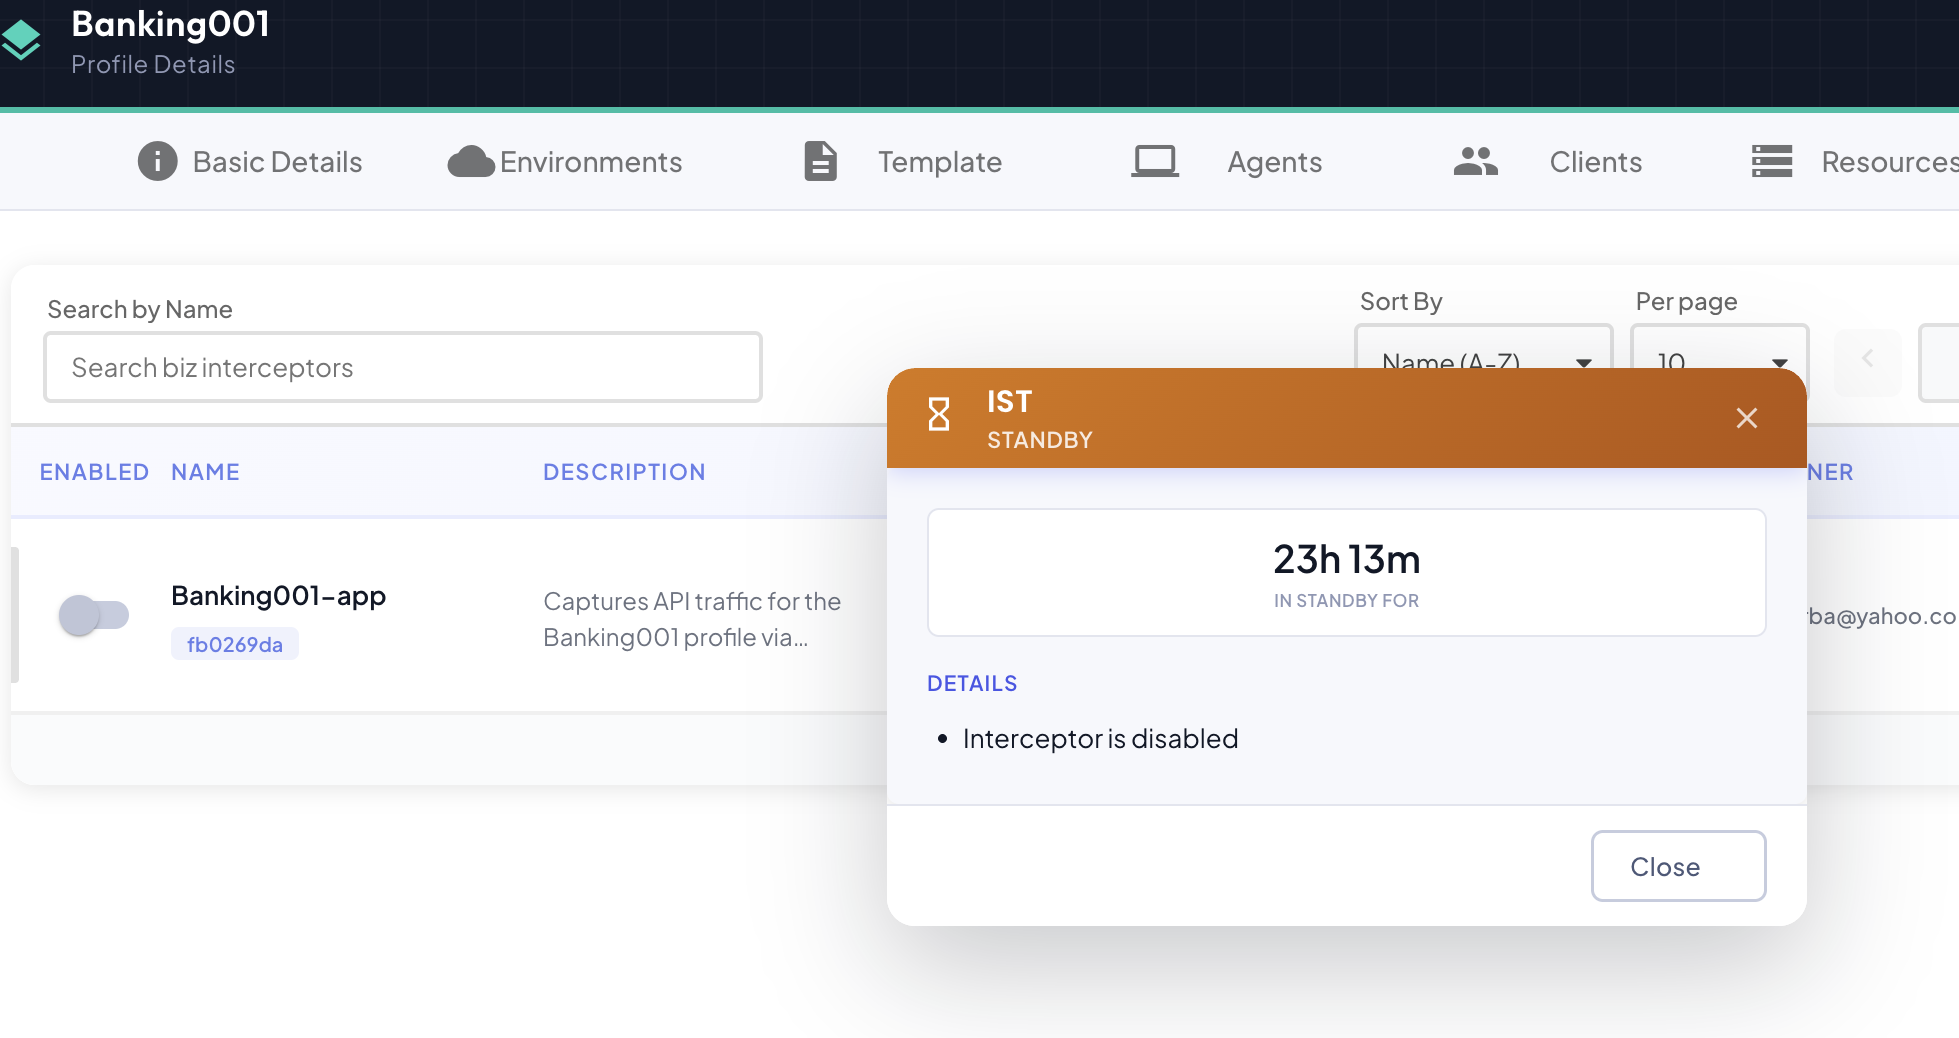Focus the Search biz interceptors field
1959x1038 pixels.
(403, 367)
